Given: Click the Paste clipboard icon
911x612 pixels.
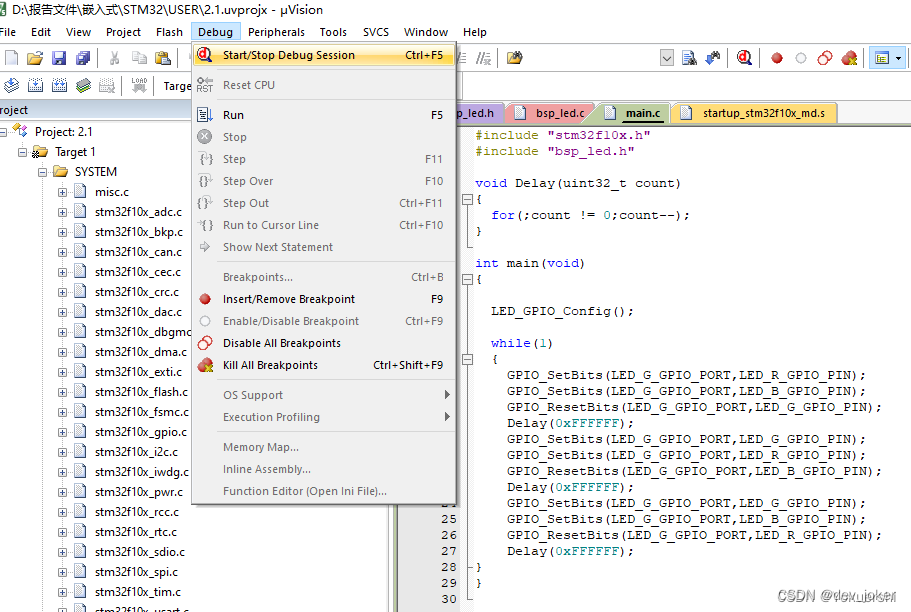Looking at the screenshot, I should point(163,58).
